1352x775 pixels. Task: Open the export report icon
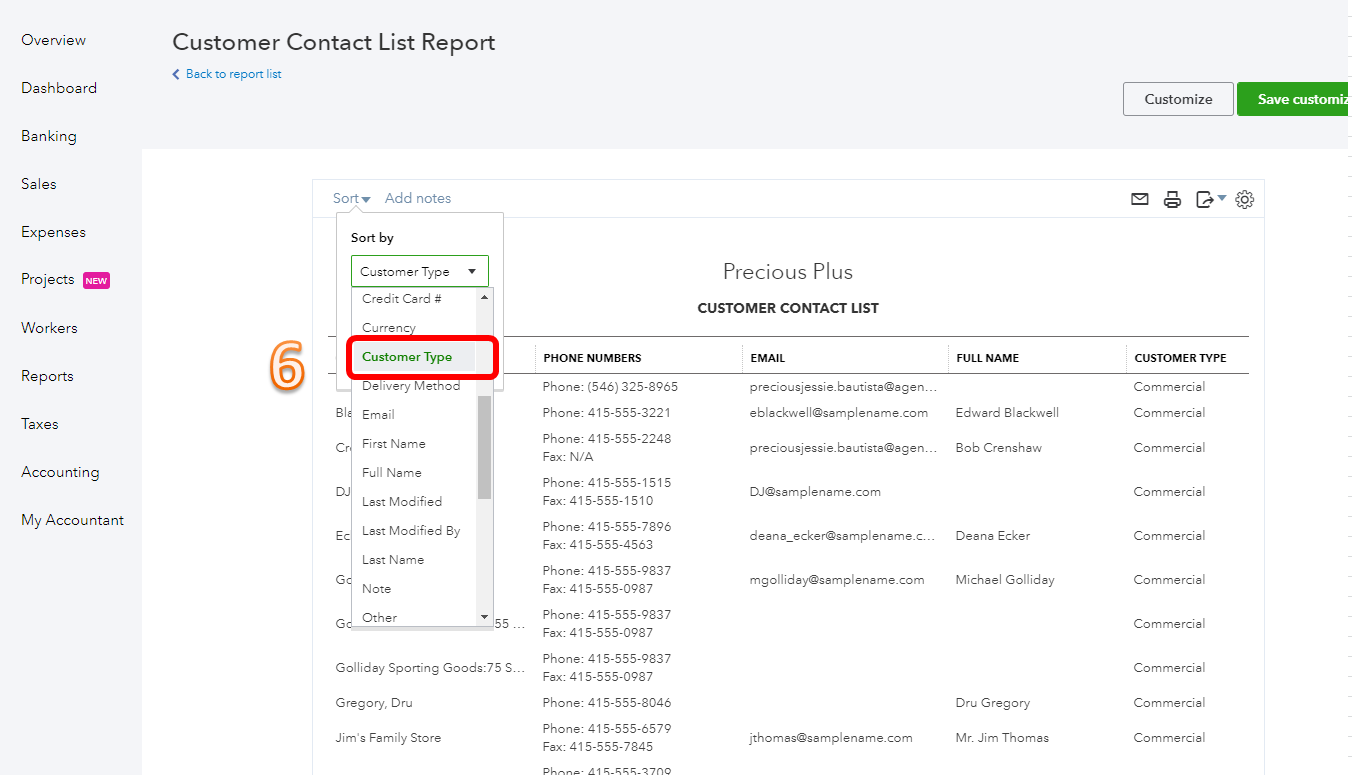[1204, 198]
